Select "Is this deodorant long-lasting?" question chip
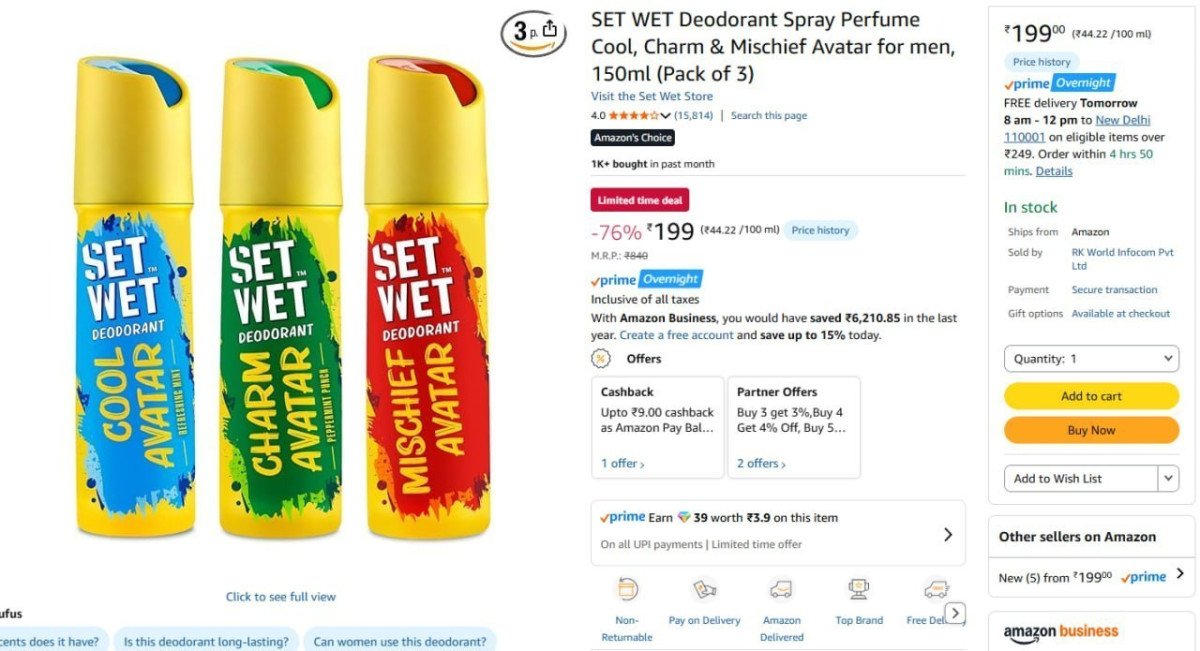Screen dimensions: 1200x651 tap(205, 641)
